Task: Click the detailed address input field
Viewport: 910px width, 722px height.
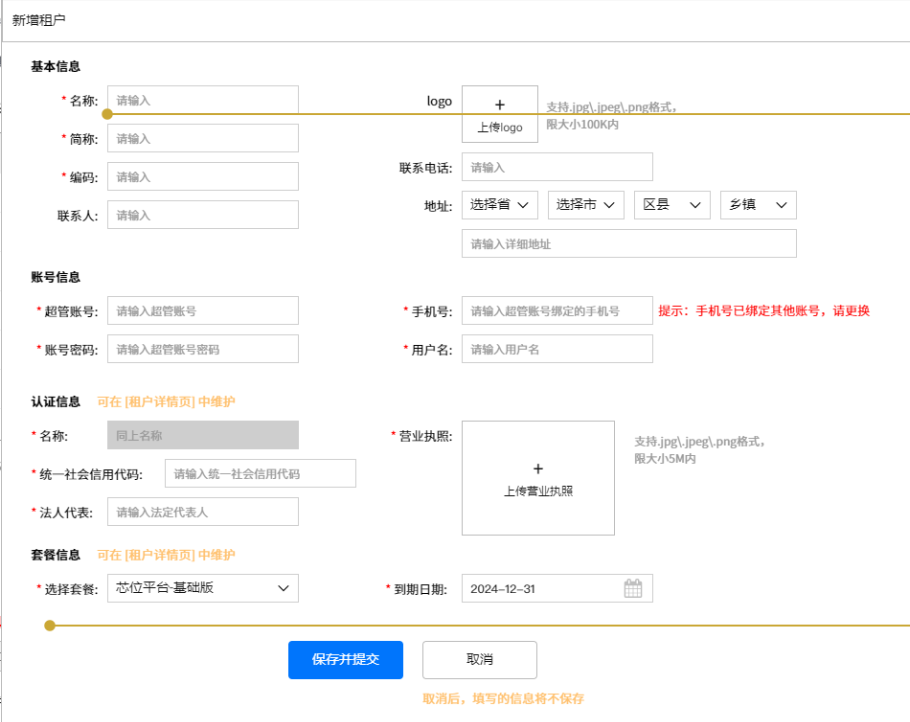Action: [x=629, y=244]
